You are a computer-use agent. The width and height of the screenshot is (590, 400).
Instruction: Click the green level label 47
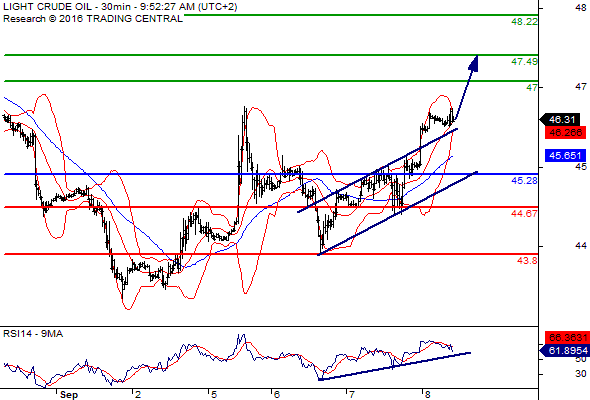[532, 88]
